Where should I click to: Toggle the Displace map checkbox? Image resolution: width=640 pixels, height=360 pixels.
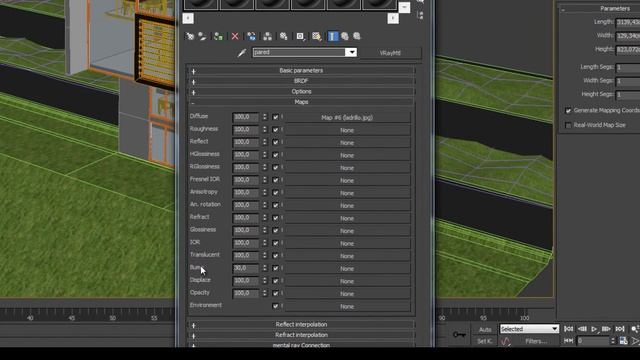pos(275,281)
